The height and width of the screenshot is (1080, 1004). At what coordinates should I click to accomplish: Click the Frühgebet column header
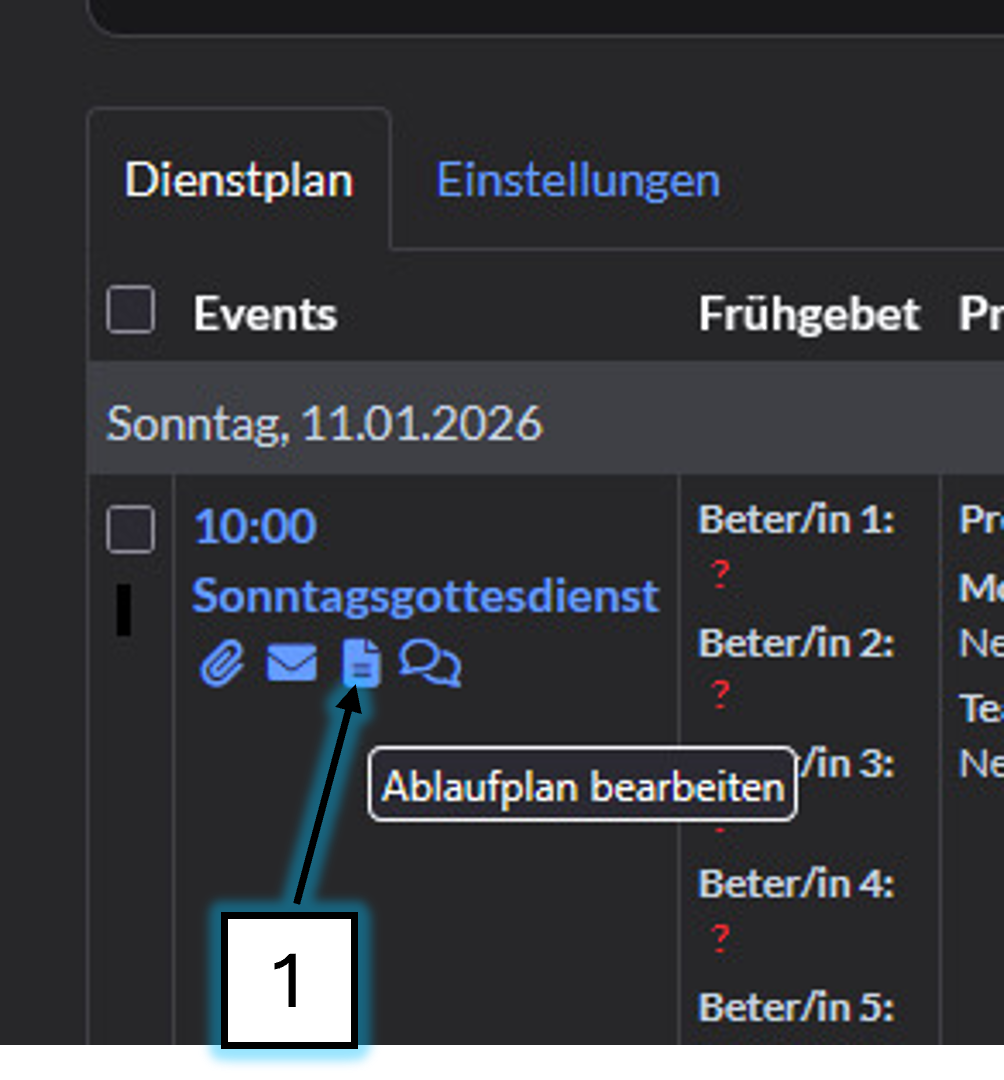(x=809, y=315)
